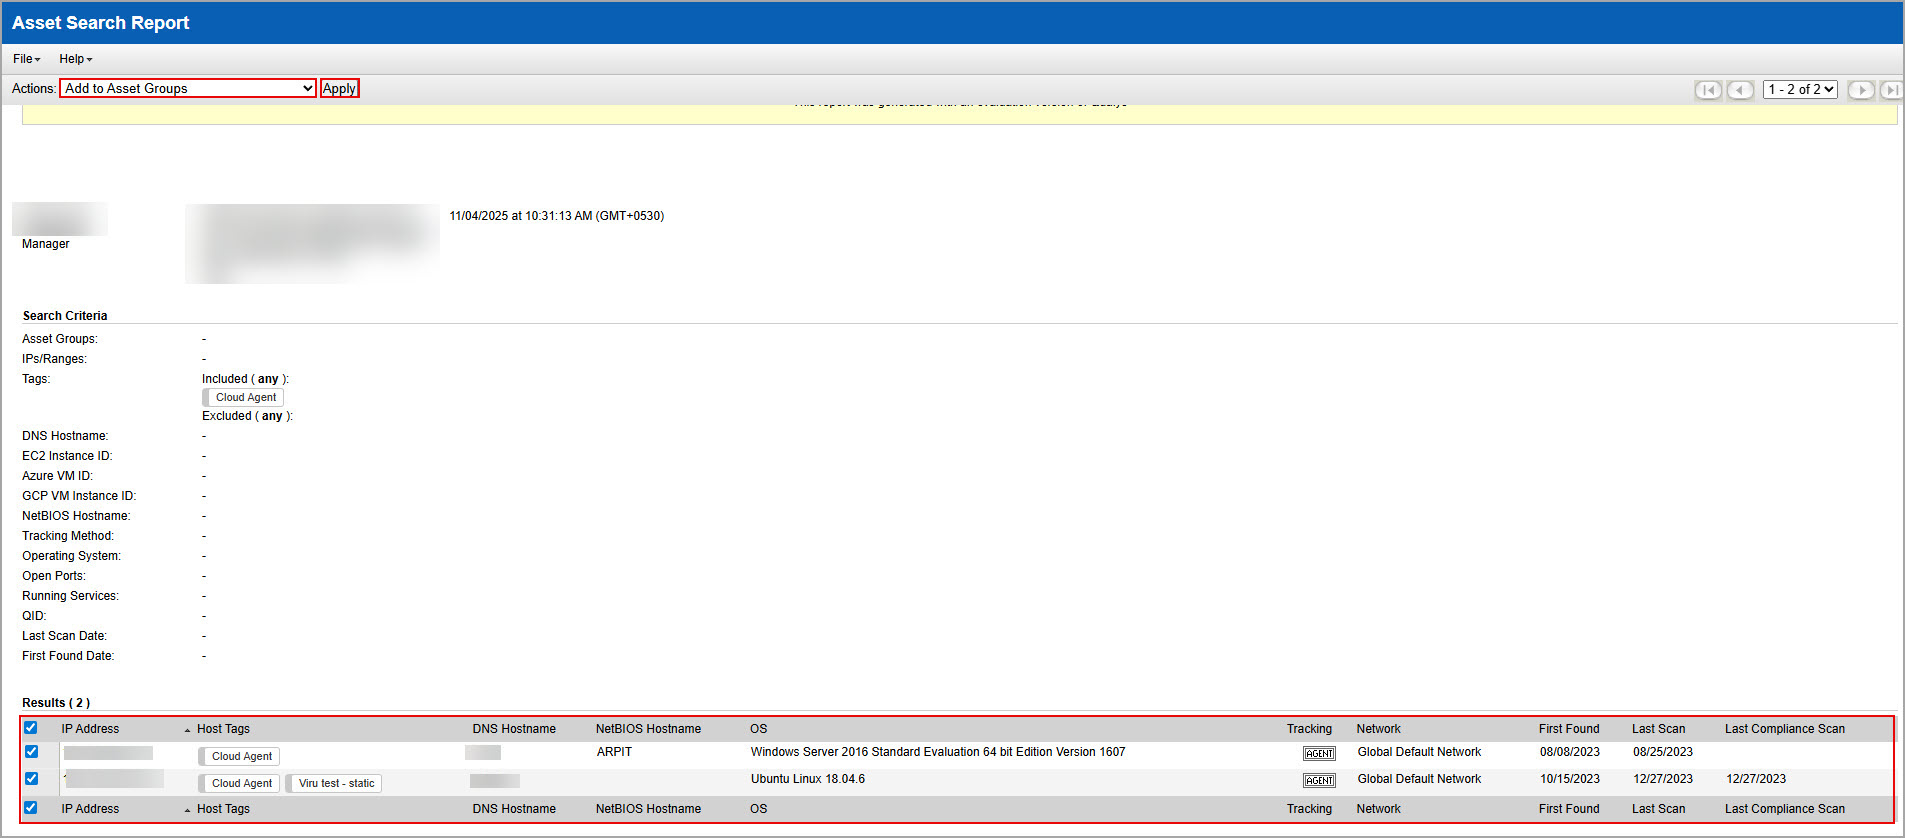Image resolution: width=1905 pixels, height=838 pixels.
Task: Click the next page arrow button
Action: pos(1861,90)
